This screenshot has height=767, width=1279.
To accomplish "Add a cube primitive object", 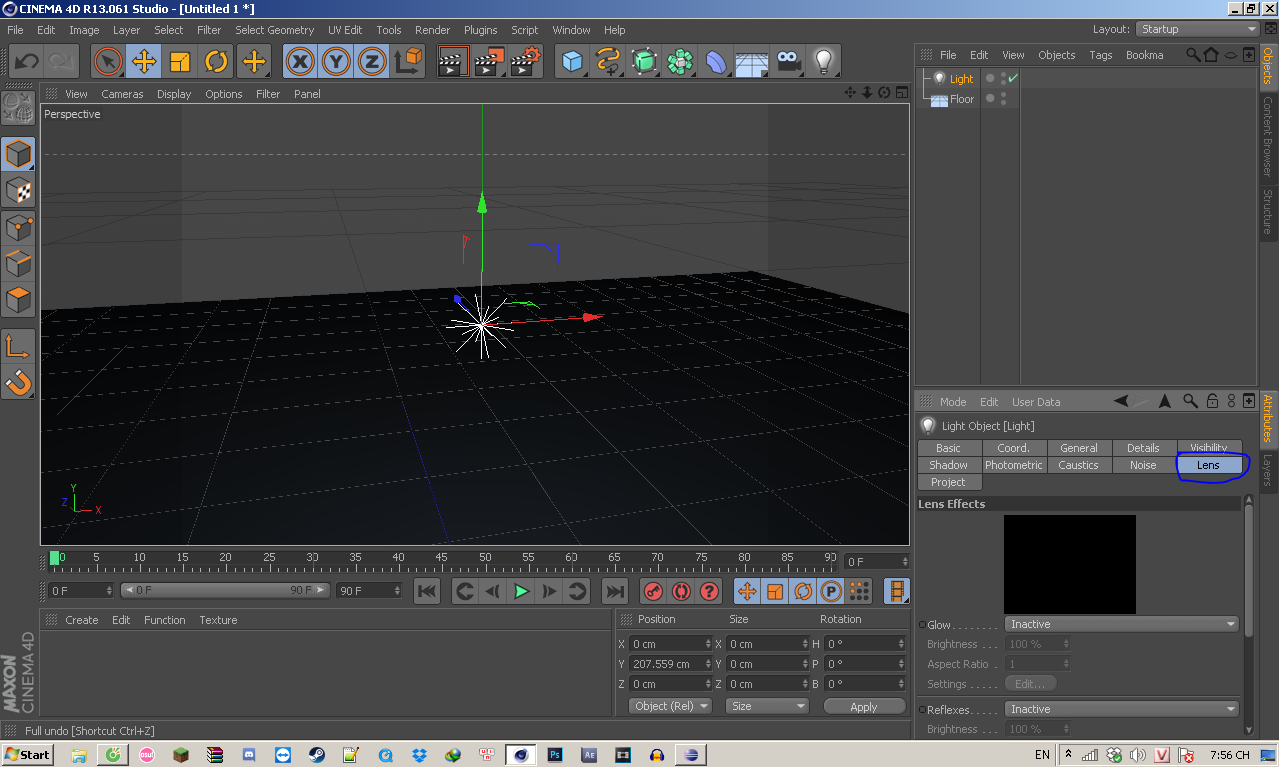I will click(572, 62).
